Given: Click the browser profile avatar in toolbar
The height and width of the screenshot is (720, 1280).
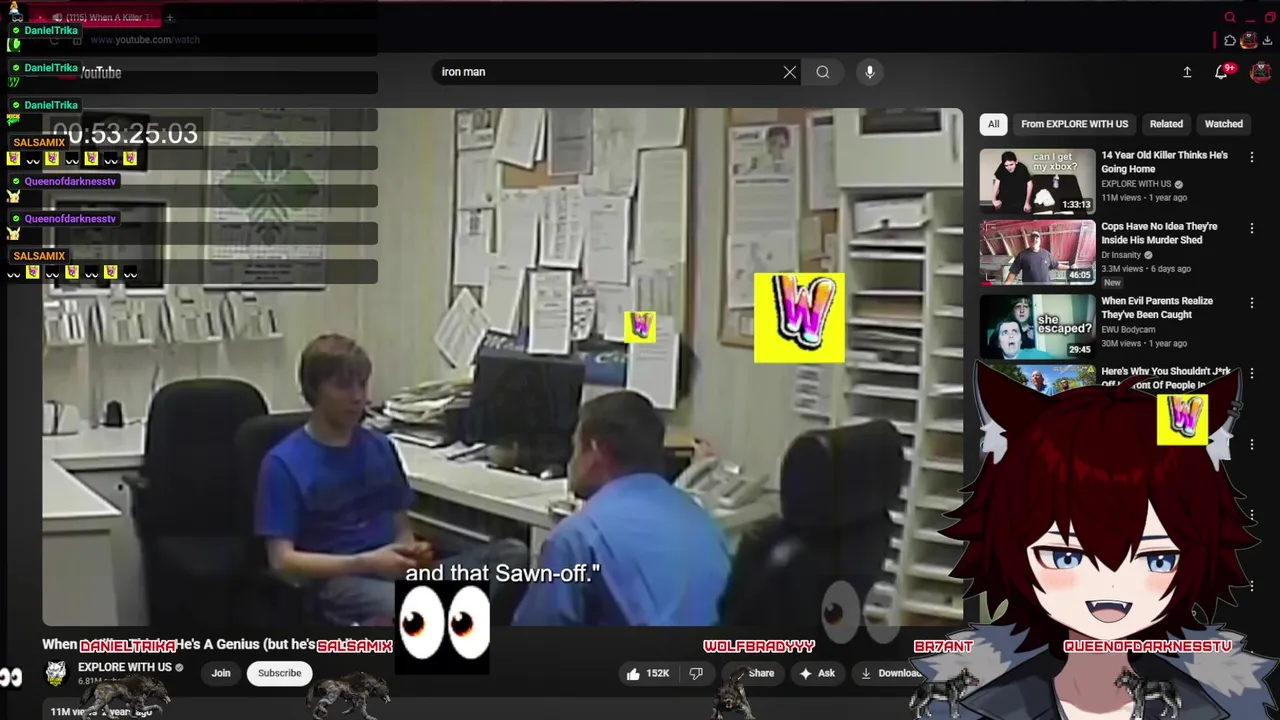Looking at the screenshot, I should pos(1249,41).
